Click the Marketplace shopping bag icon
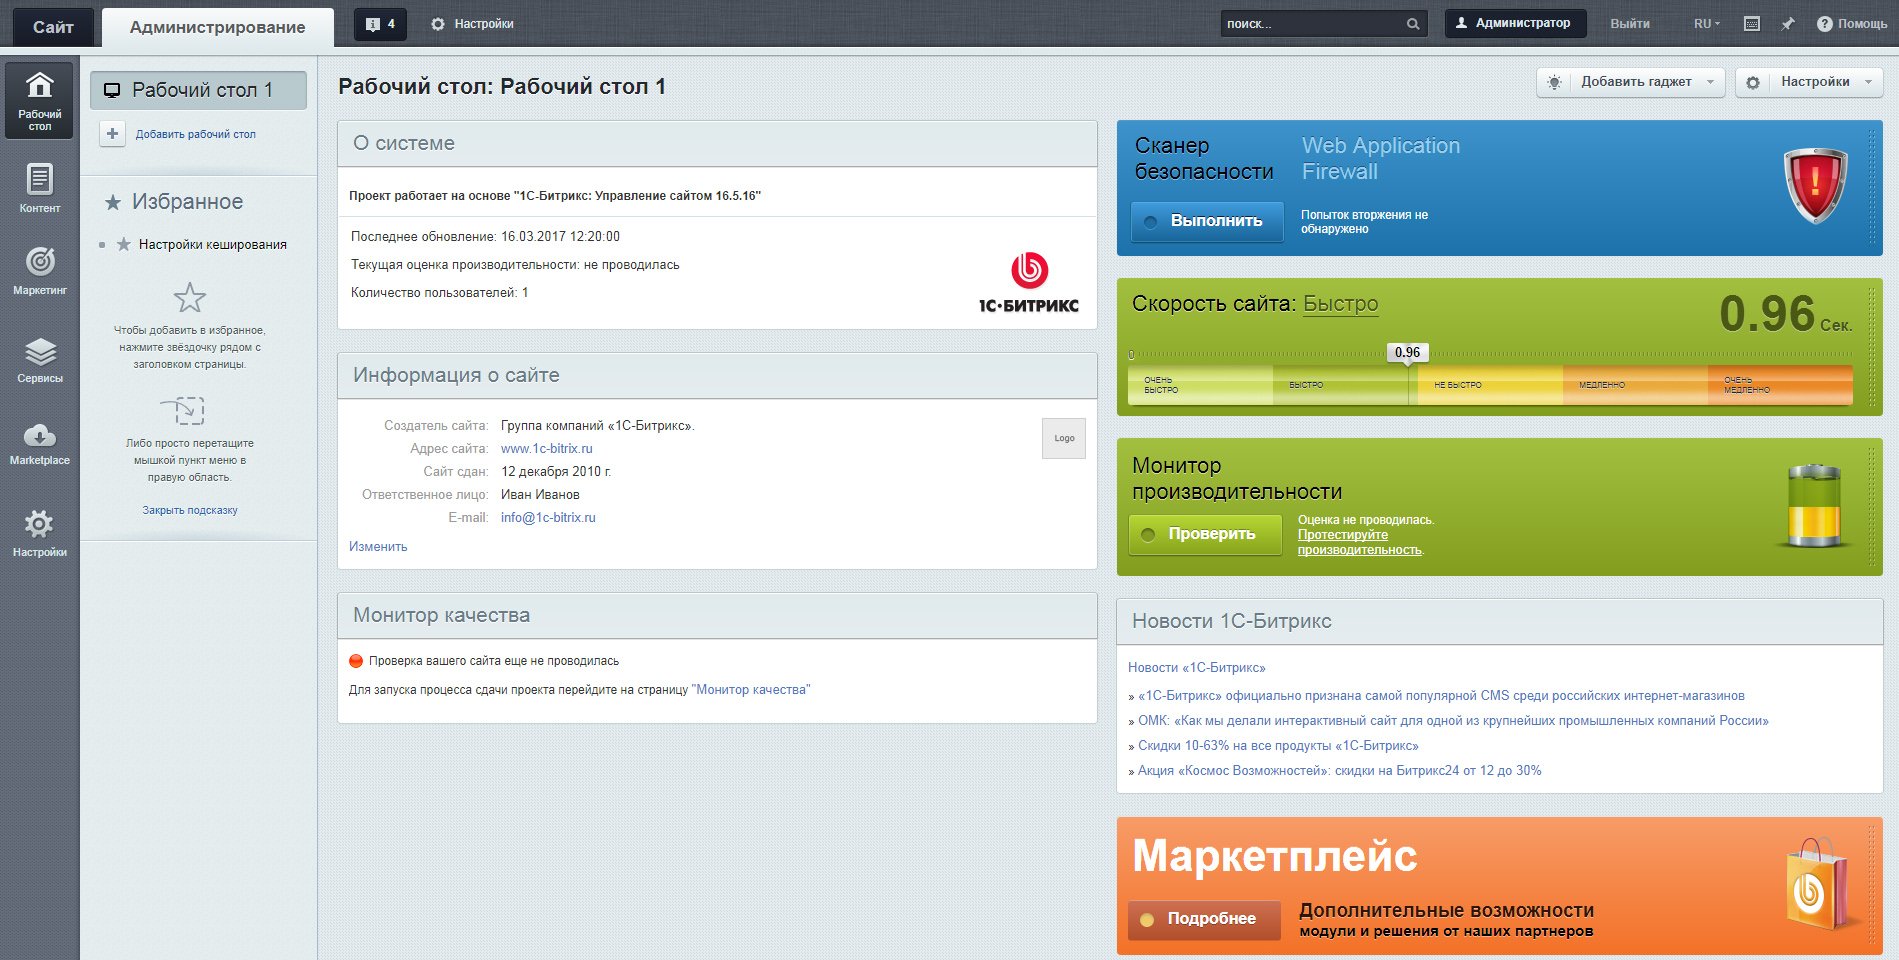Image resolution: width=1899 pixels, height=960 pixels. pyautogui.click(x=1816, y=884)
